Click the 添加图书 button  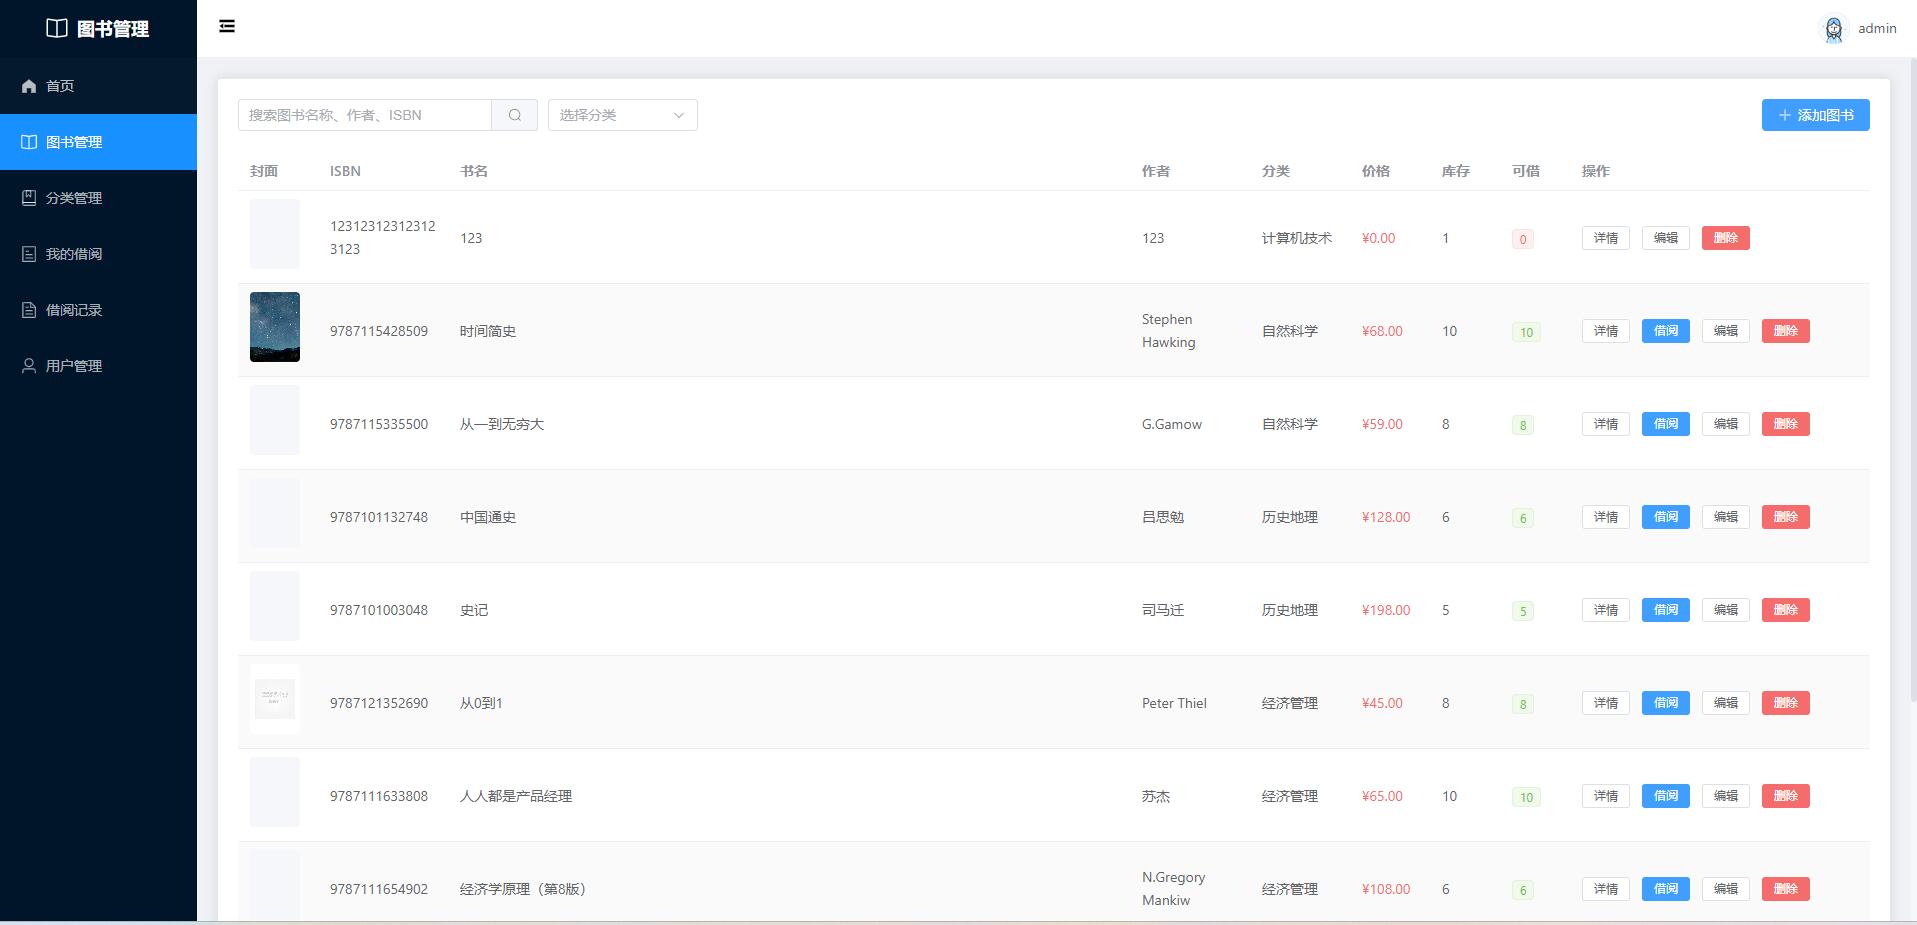pyautogui.click(x=1814, y=115)
